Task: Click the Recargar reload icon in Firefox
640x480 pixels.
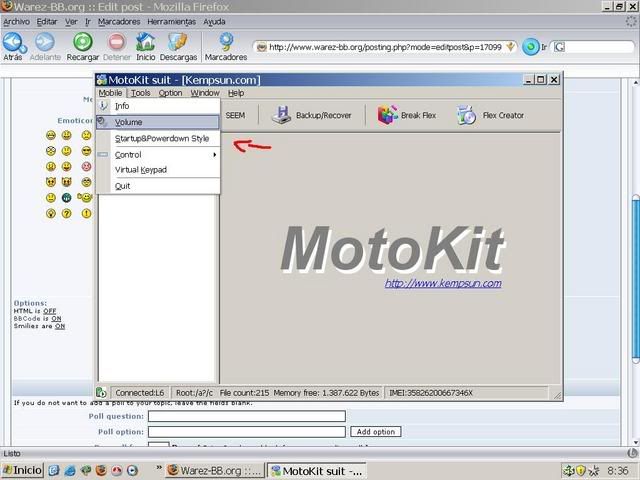Action: pyautogui.click(x=83, y=42)
